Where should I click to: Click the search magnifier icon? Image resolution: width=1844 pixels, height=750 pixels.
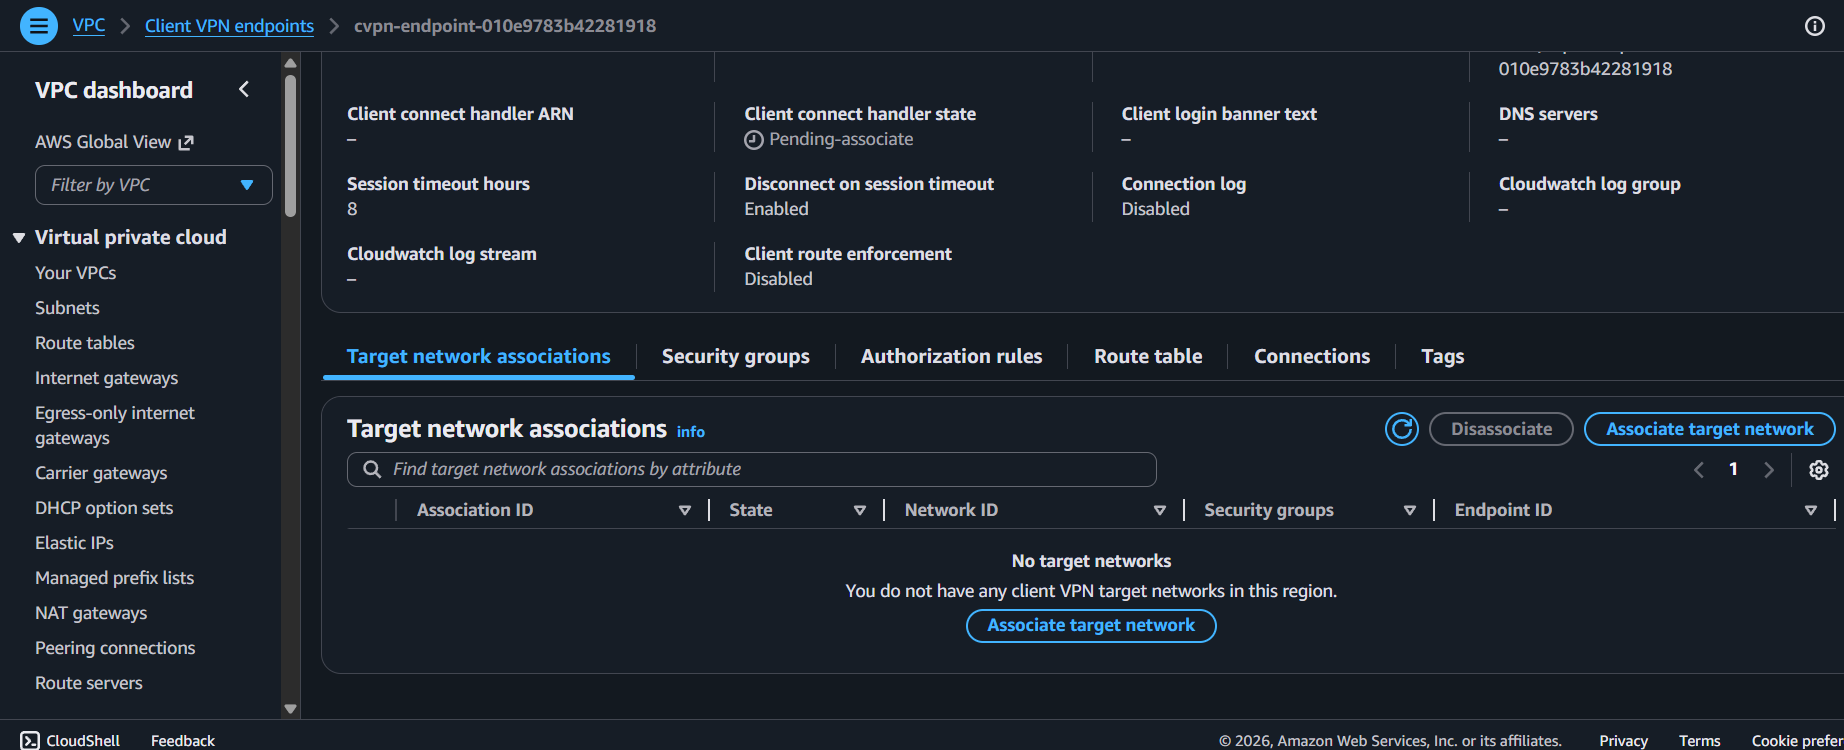[x=372, y=469]
